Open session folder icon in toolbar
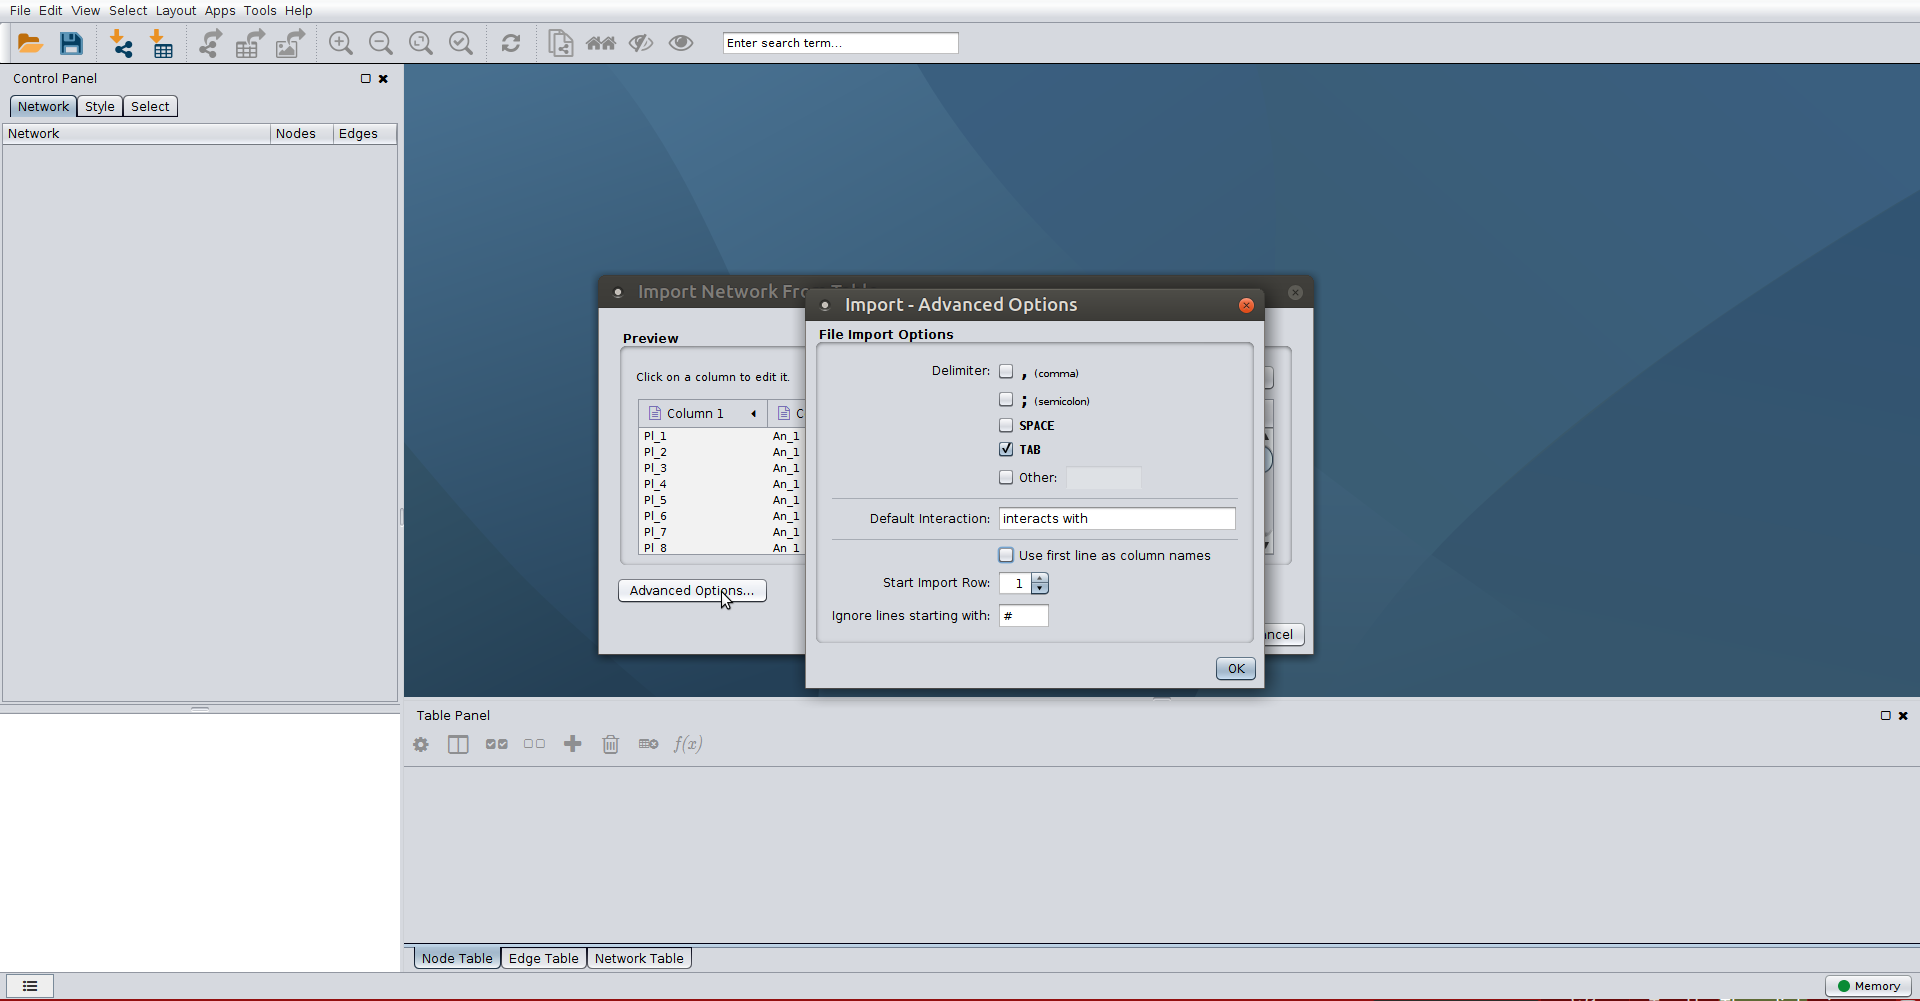1920x1001 pixels. pyautogui.click(x=30, y=43)
